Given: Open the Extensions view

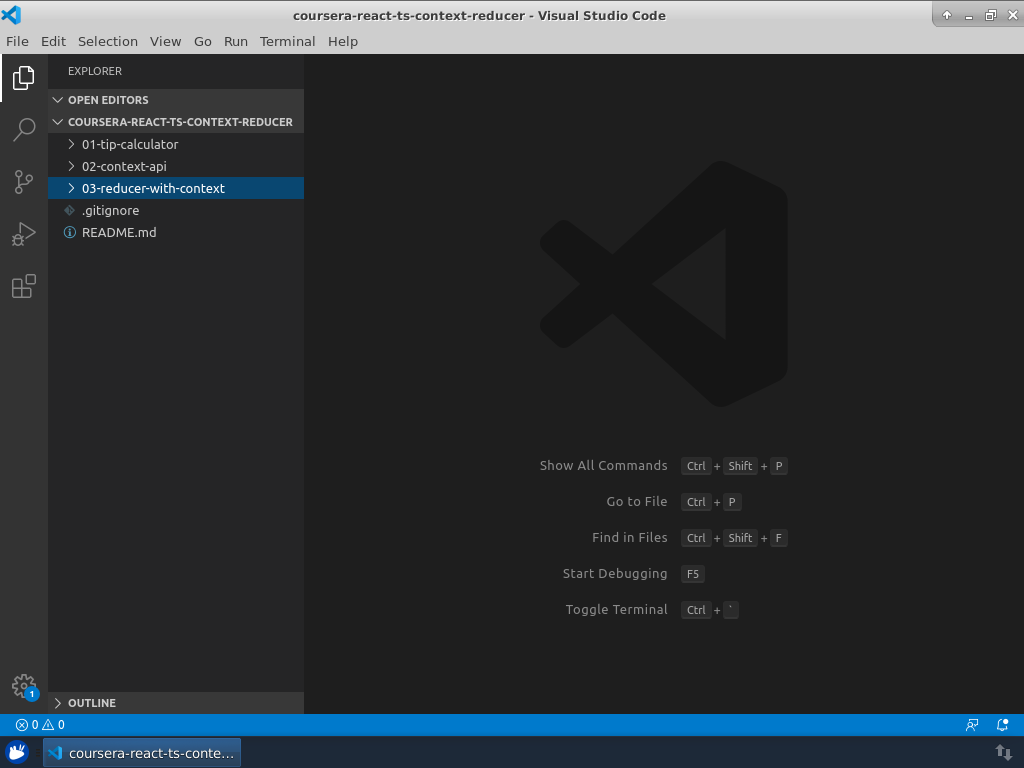Looking at the screenshot, I should tap(24, 286).
